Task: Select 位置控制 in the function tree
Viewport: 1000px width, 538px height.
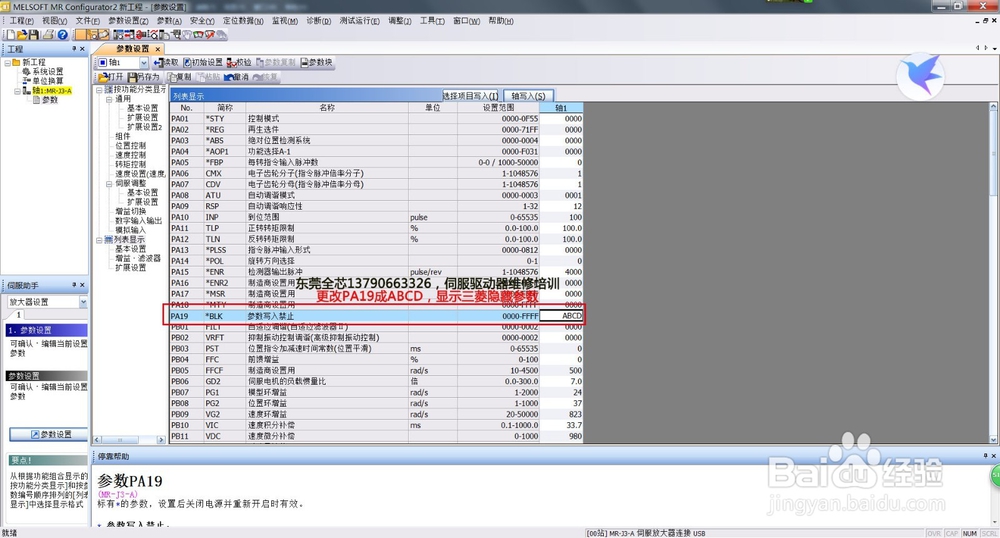Action: (x=131, y=146)
